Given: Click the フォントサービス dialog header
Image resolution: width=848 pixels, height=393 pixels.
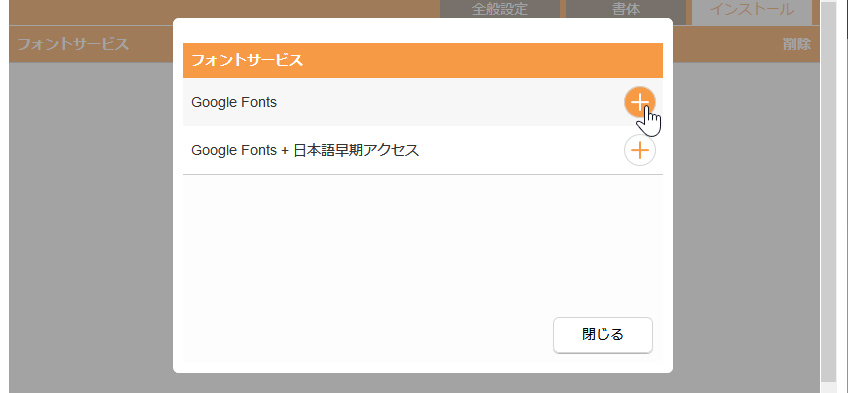Looking at the screenshot, I should (423, 61).
